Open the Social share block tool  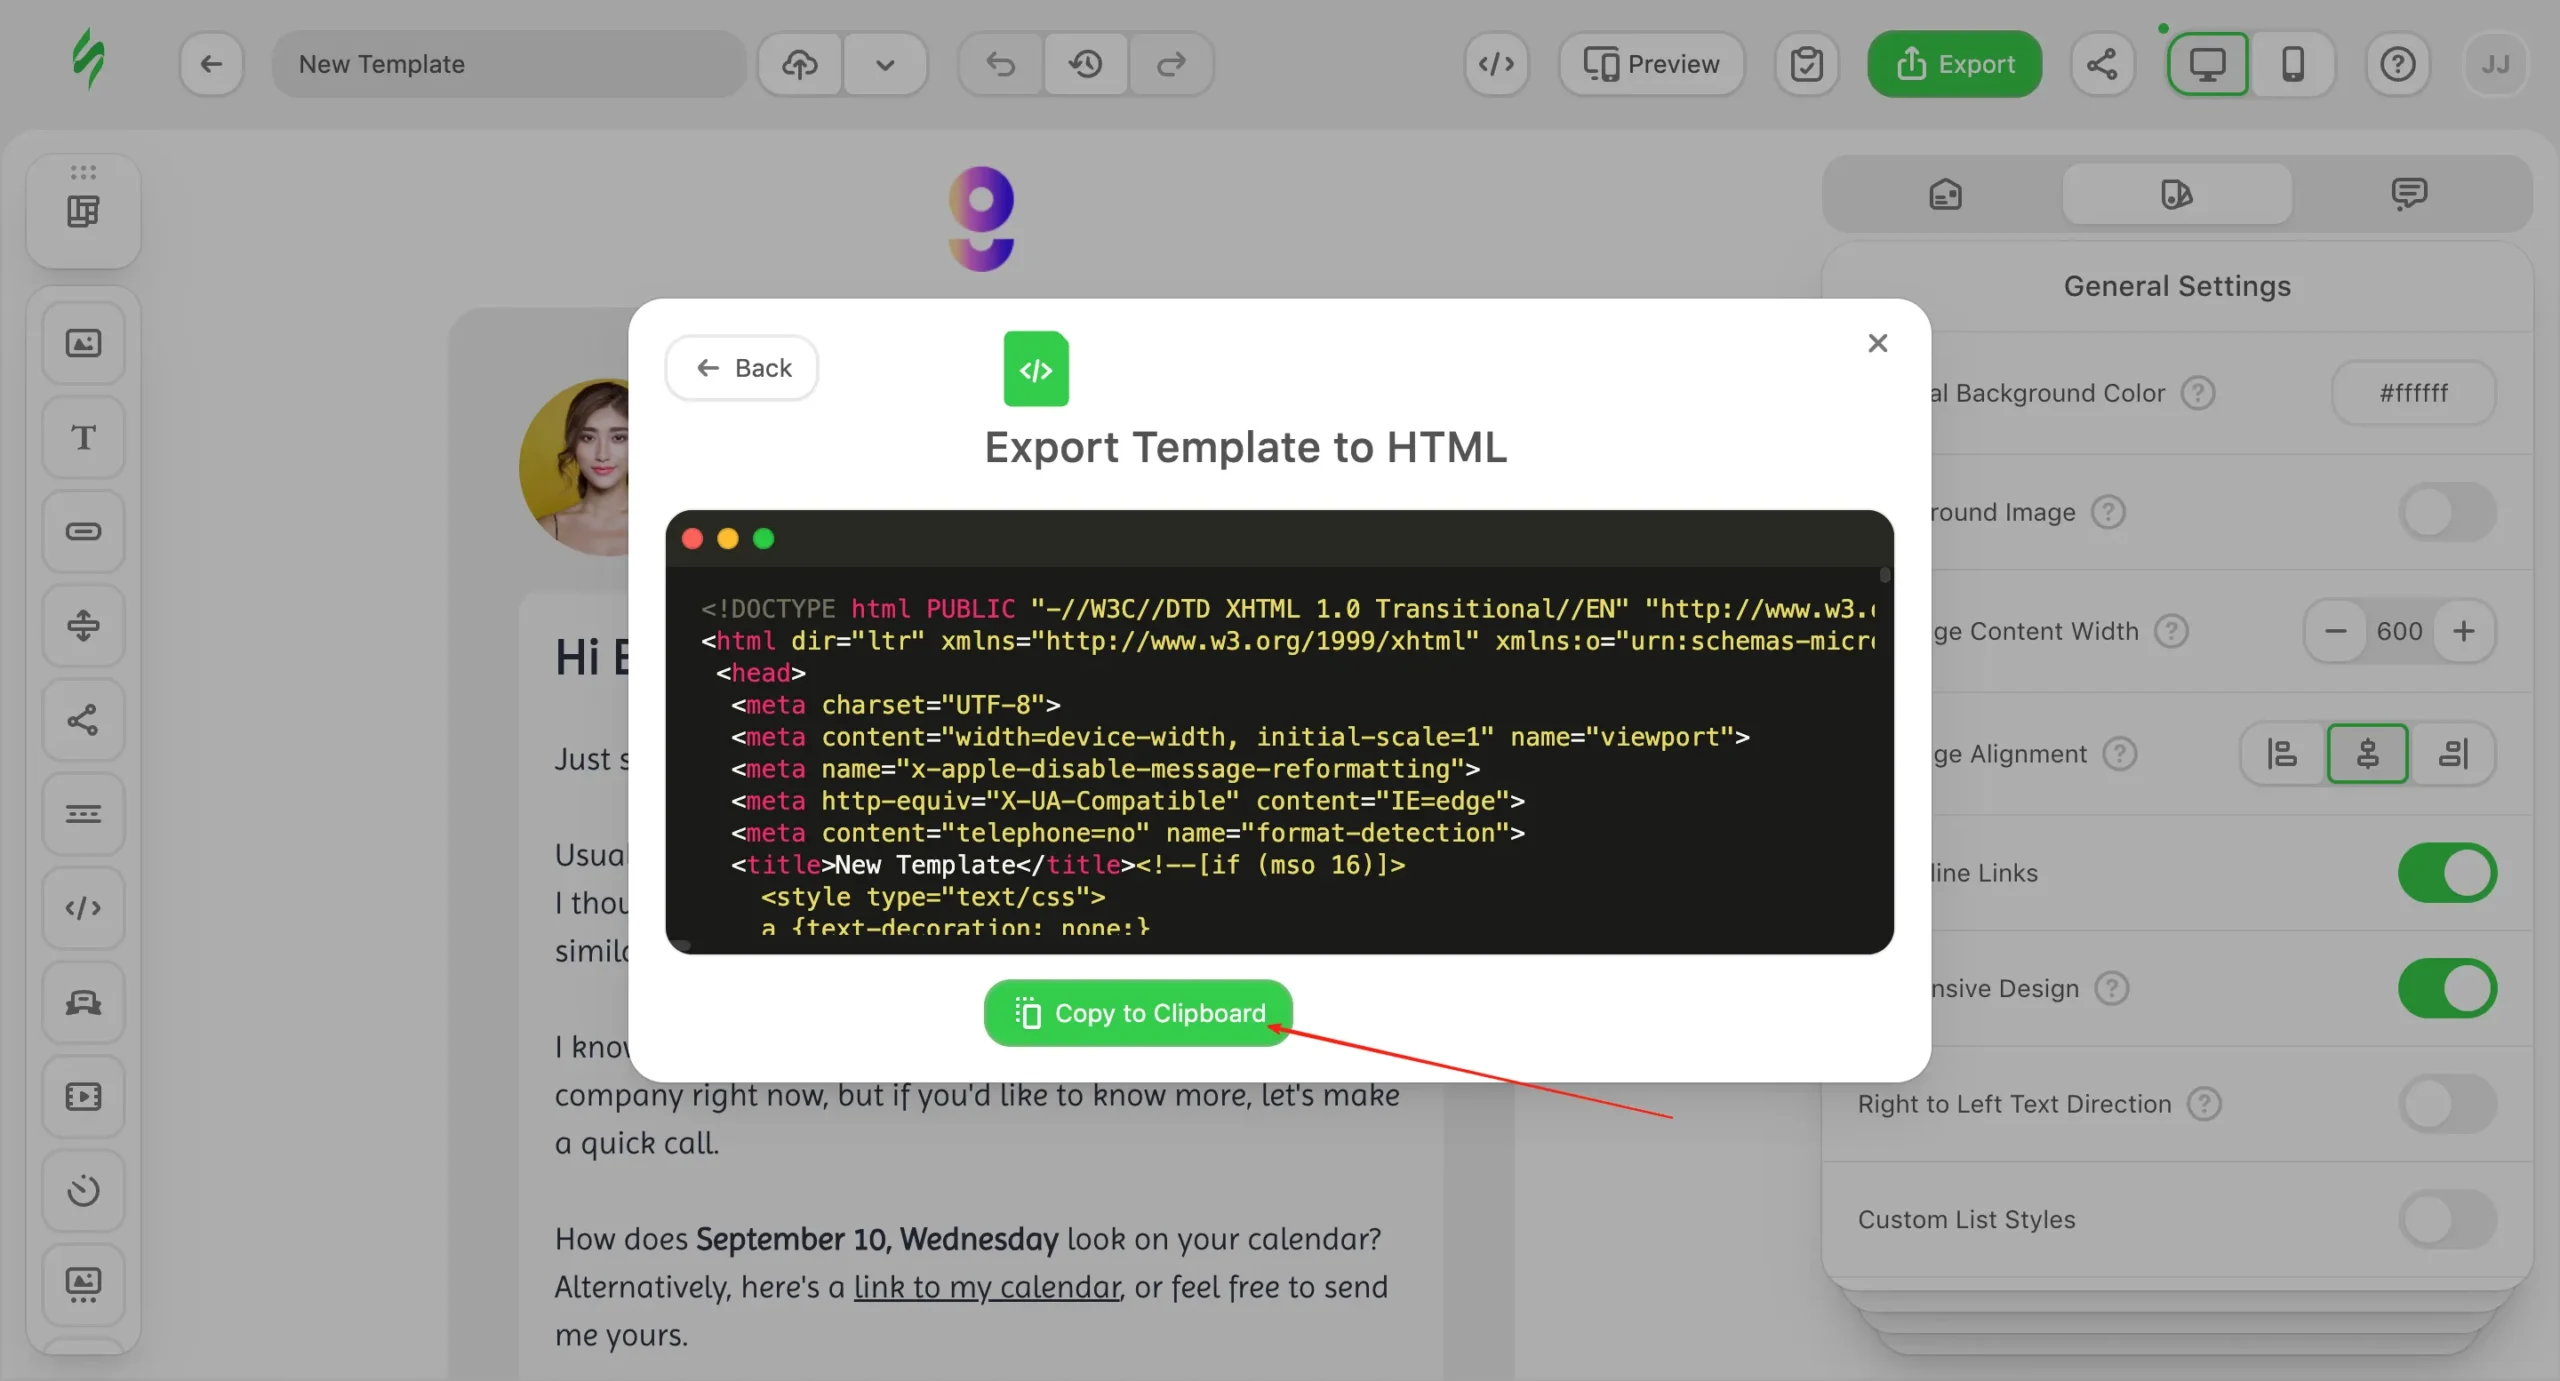(x=83, y=719)
